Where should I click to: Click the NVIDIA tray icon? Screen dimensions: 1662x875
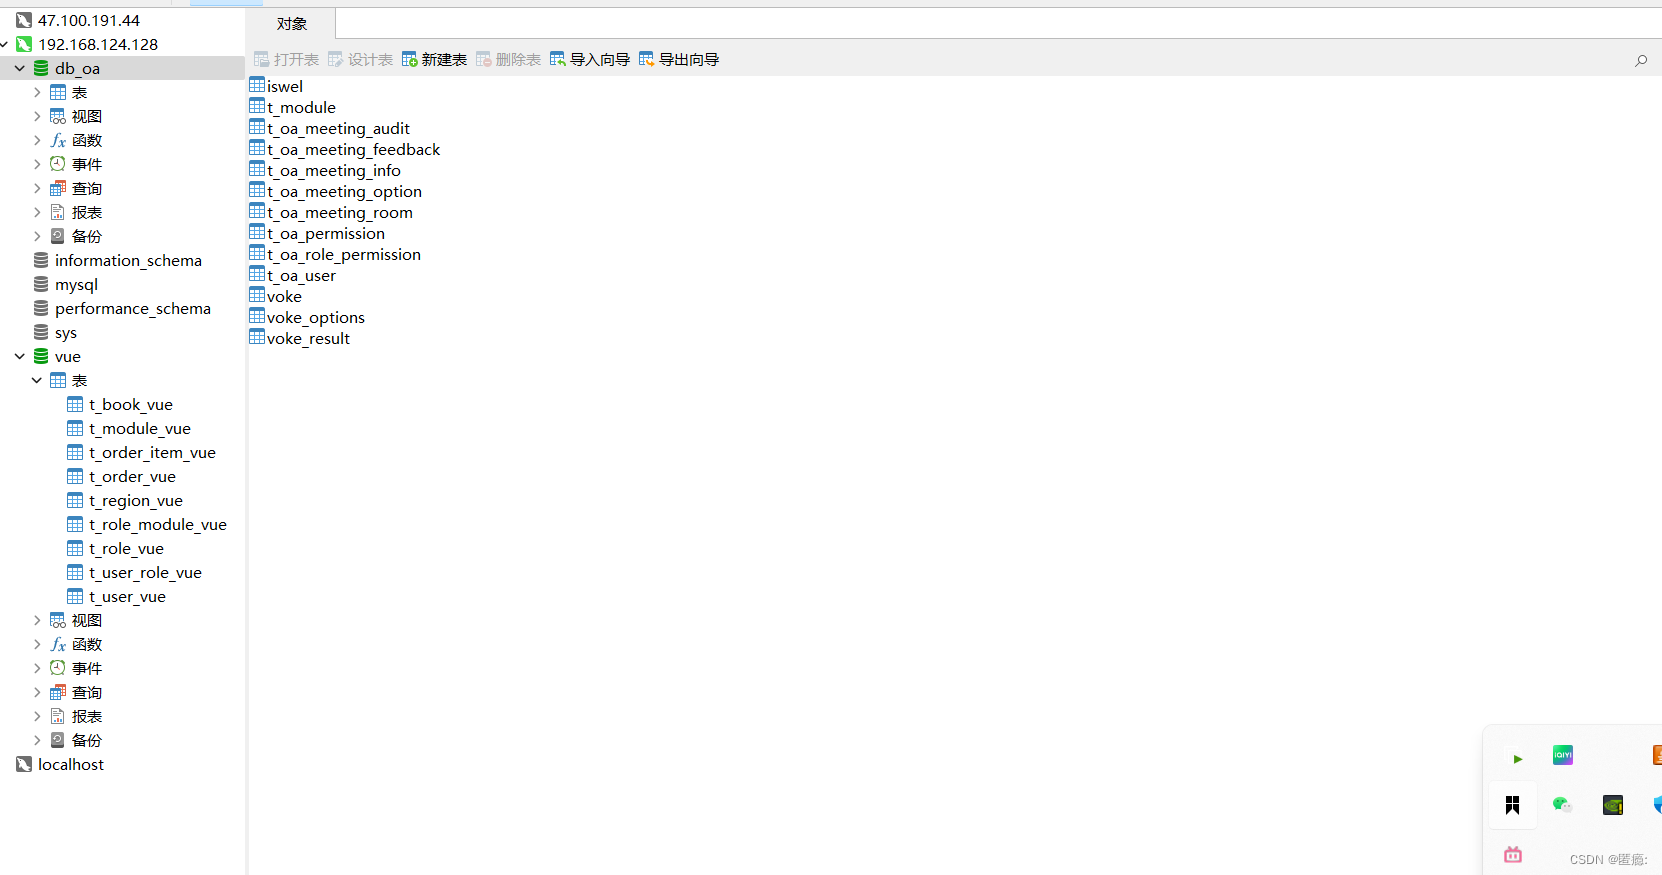[1613, 805]
